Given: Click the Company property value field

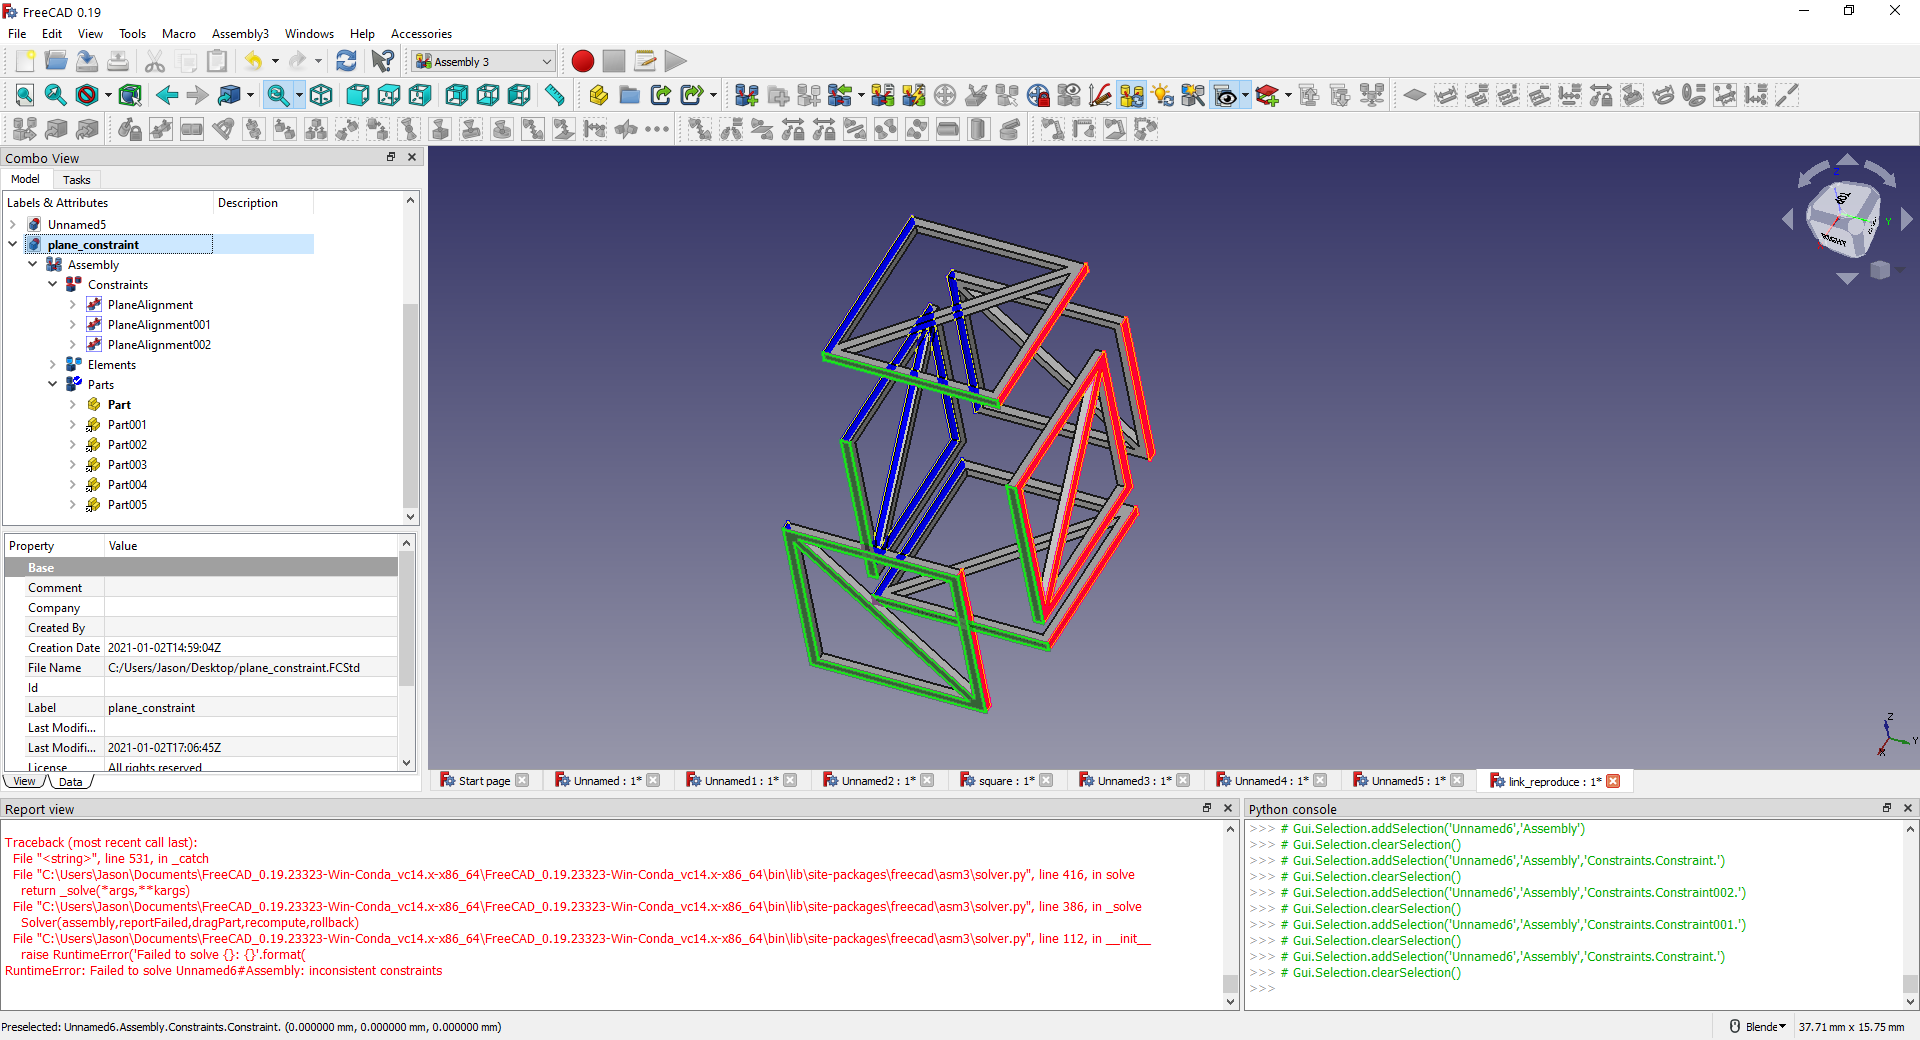Looking at the screenshot, I should pyautogui.click(x=250, y=607).
